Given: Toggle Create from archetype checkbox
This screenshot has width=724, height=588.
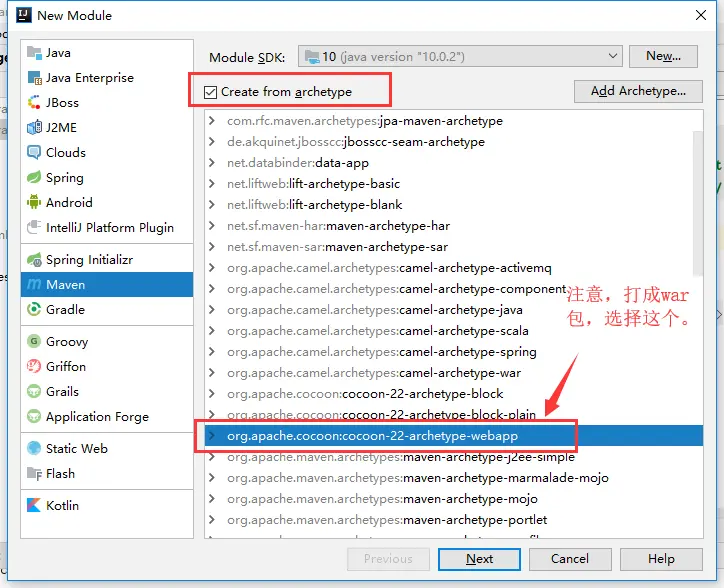Looking at the screenshot, I should click(x=211, y=92).
